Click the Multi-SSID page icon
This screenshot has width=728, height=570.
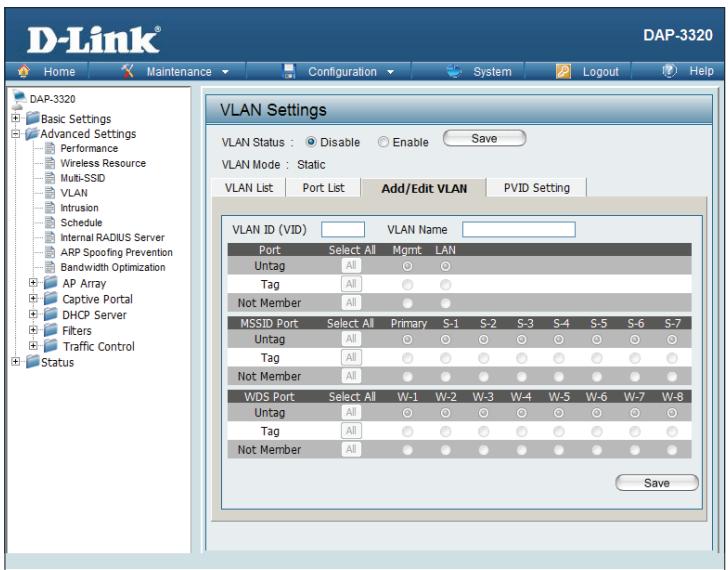pyautogui.click(x=50, y=178)
